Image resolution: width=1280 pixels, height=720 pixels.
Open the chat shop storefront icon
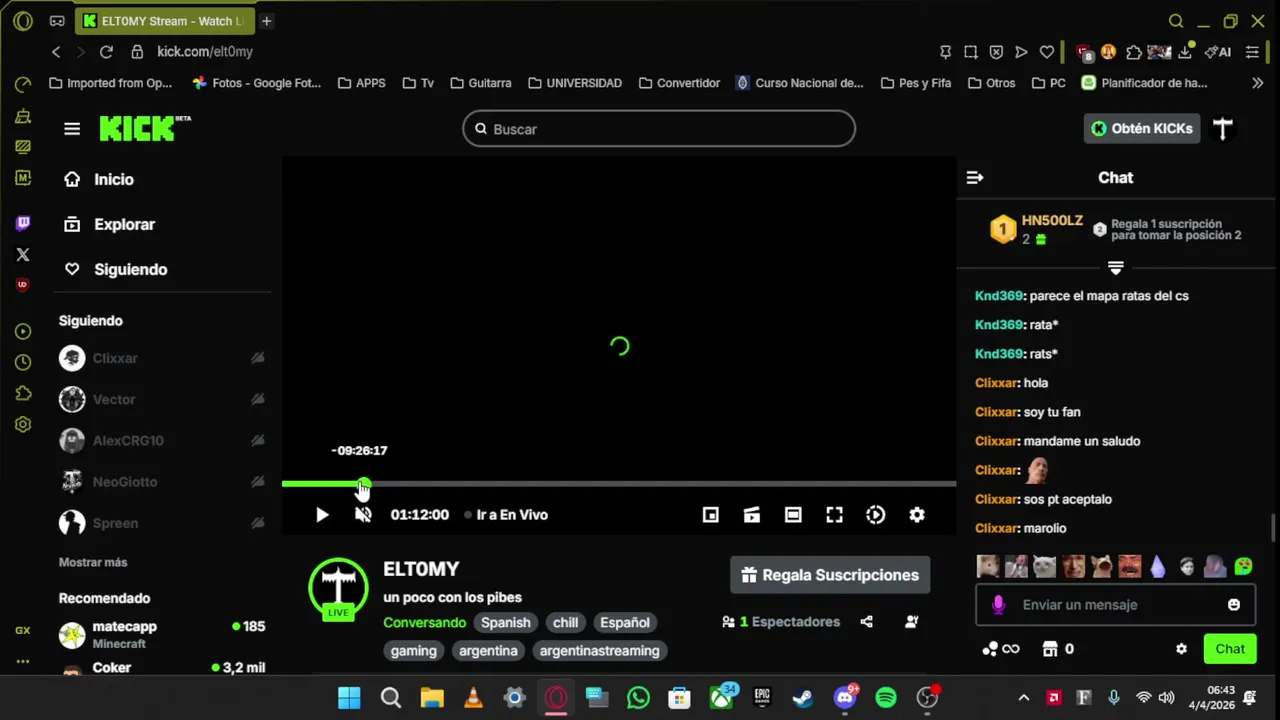click(1050, 649)
